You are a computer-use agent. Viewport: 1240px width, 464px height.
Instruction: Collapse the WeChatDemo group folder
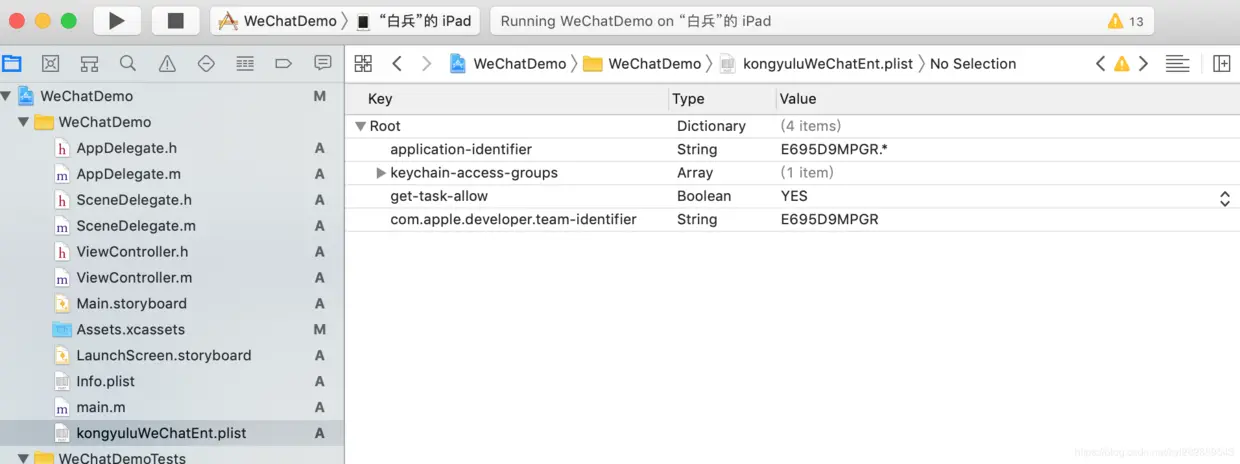pos(23,122)
